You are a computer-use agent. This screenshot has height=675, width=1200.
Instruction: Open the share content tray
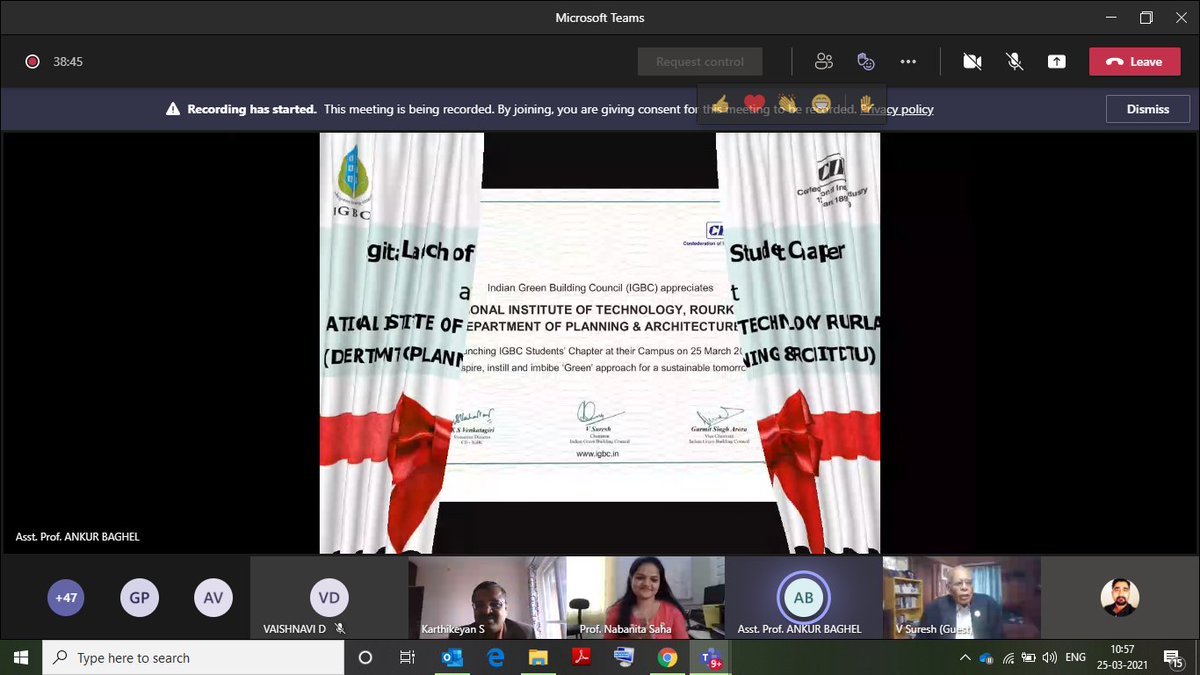1057,61
